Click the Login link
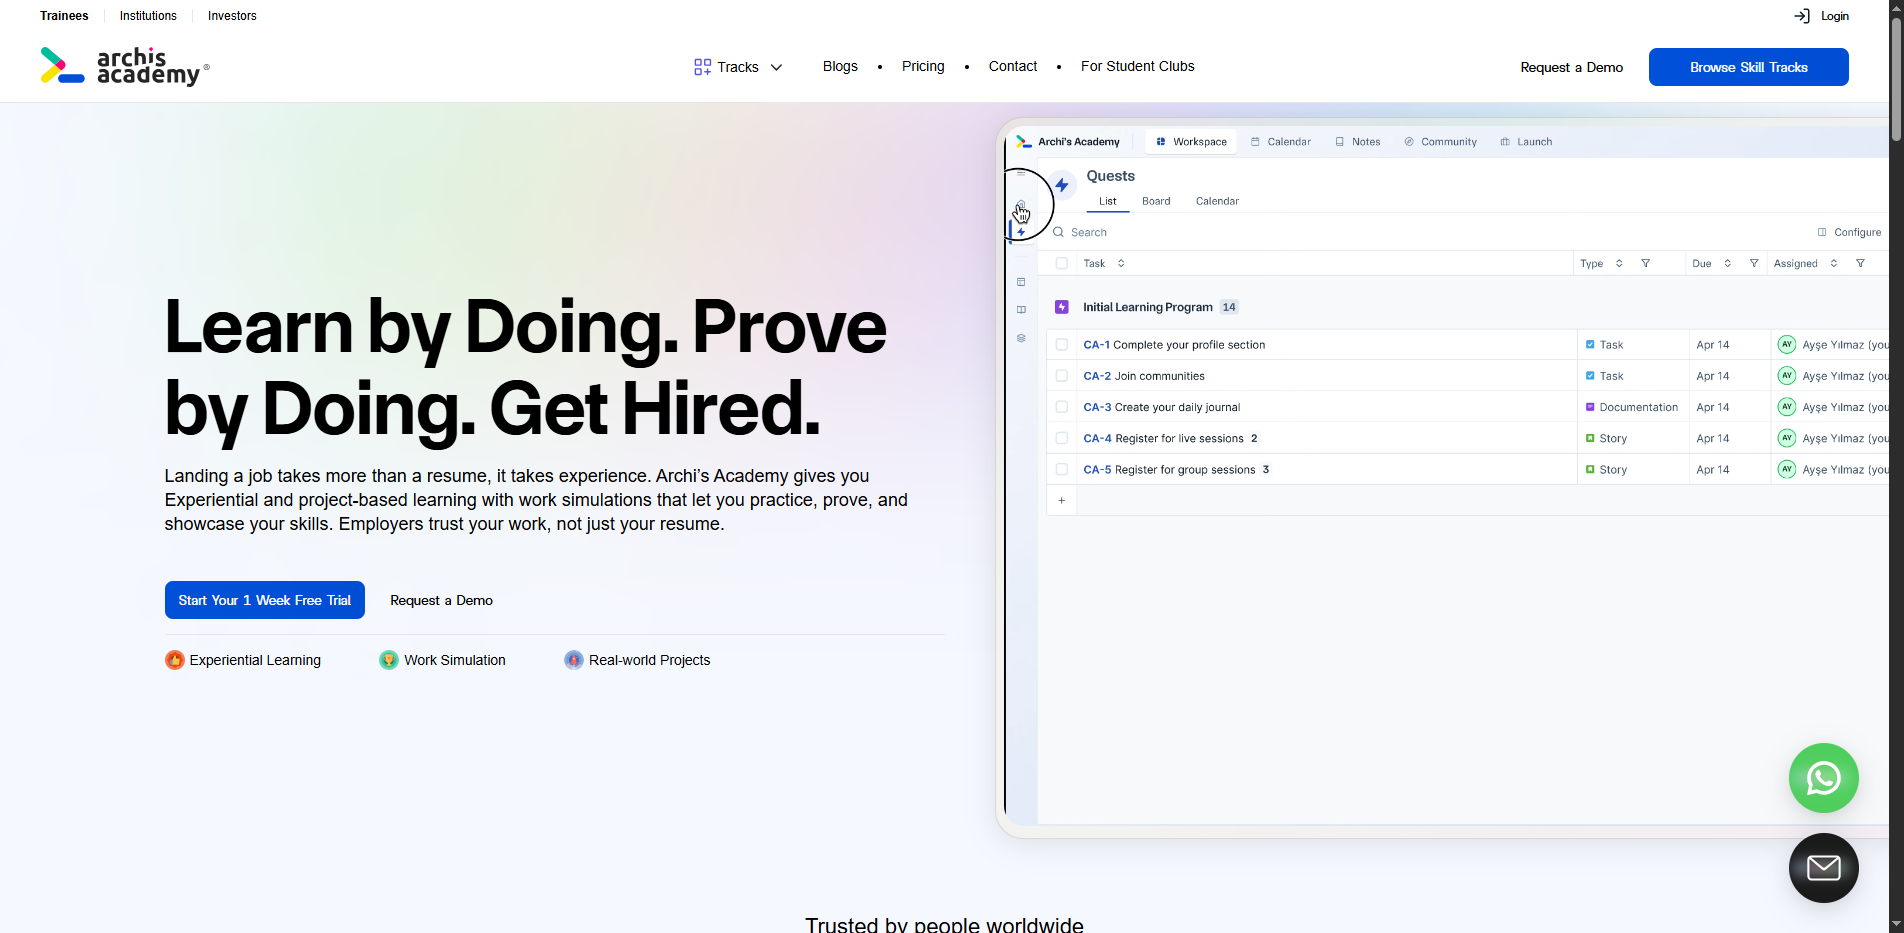 (x=1821, y=16)
